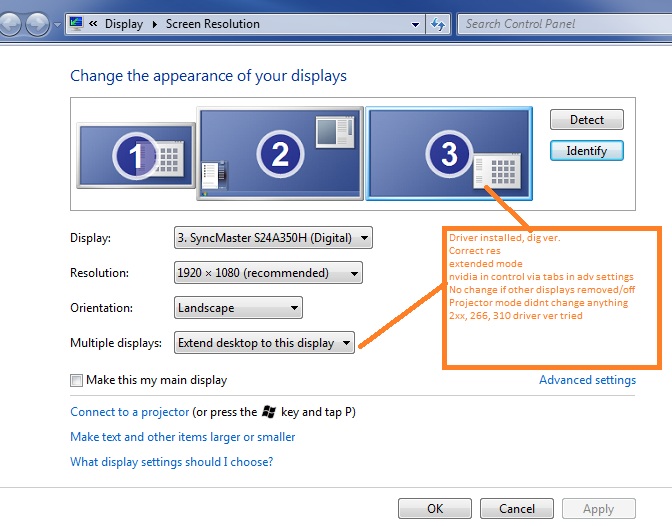Click the double chevron in breadcrumb path
The image size is (672, 526).
[93, 24]
